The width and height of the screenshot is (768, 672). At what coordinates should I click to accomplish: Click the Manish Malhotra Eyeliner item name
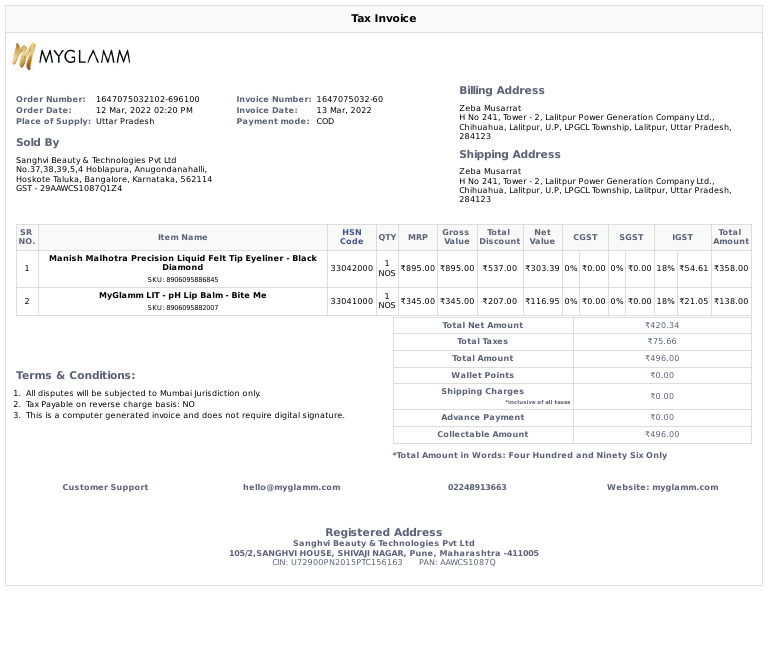pyautogui.click(x=183, y=263)
